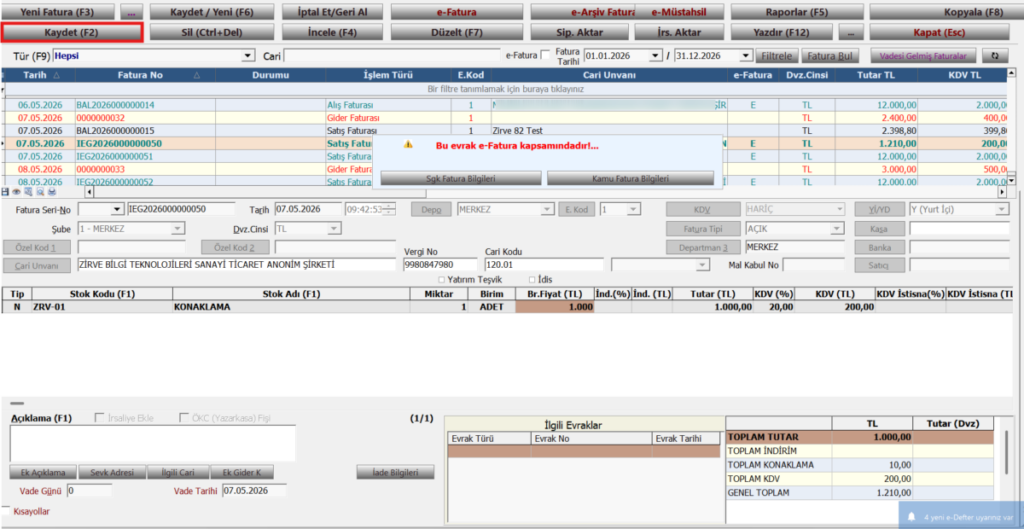Click the Vade Günü input field
This screenshot has width=1024, height=529.
[x=89, y=490]
